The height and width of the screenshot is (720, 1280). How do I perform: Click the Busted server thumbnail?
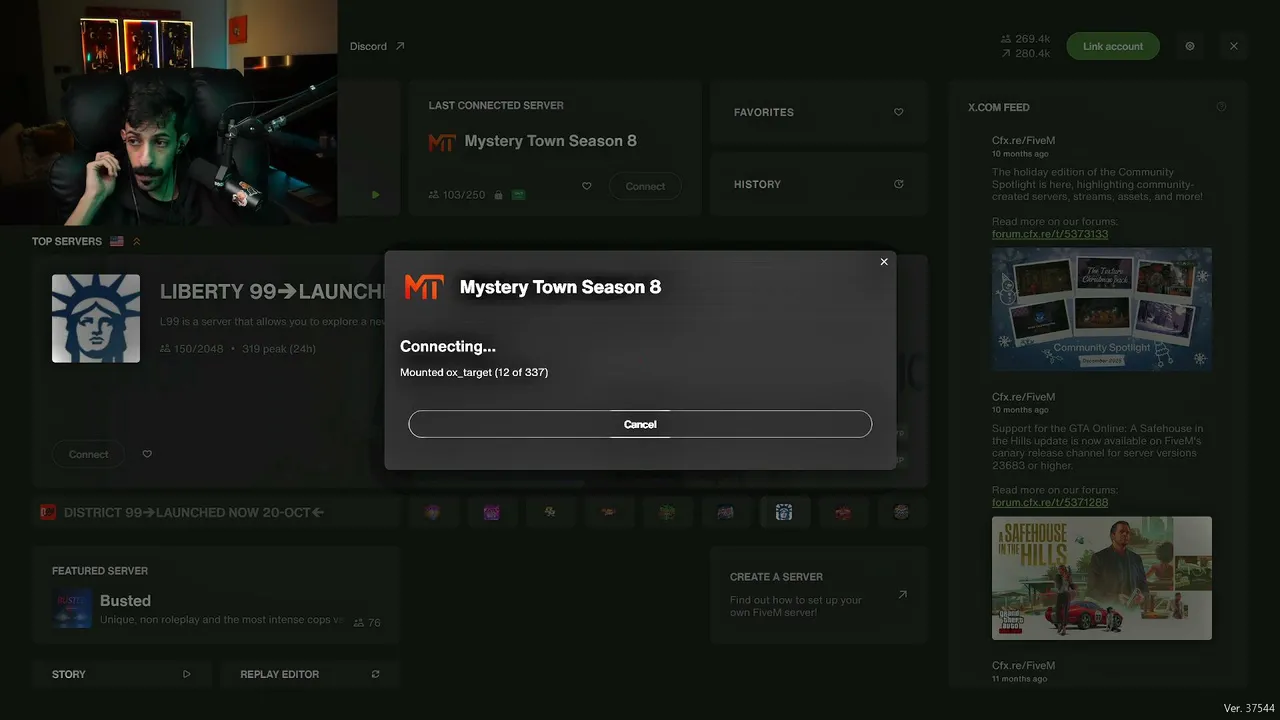coord(72,608)
